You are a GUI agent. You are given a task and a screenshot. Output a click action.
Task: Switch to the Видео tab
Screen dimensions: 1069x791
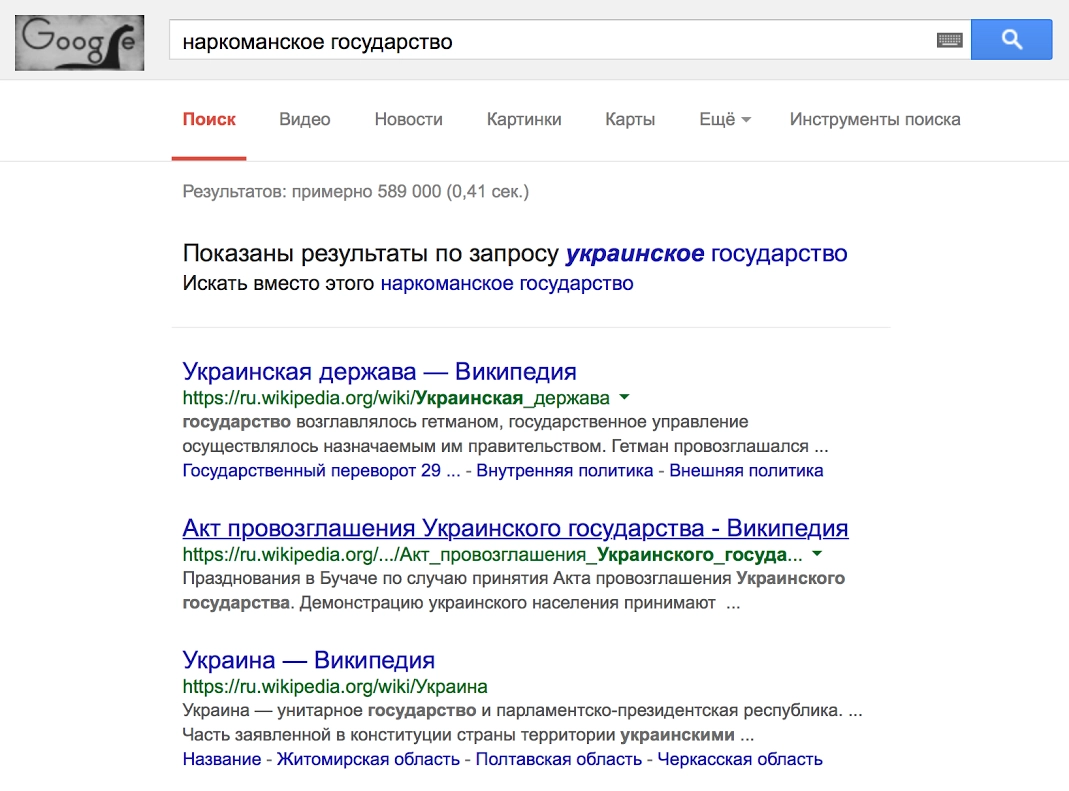coord(305,119)
